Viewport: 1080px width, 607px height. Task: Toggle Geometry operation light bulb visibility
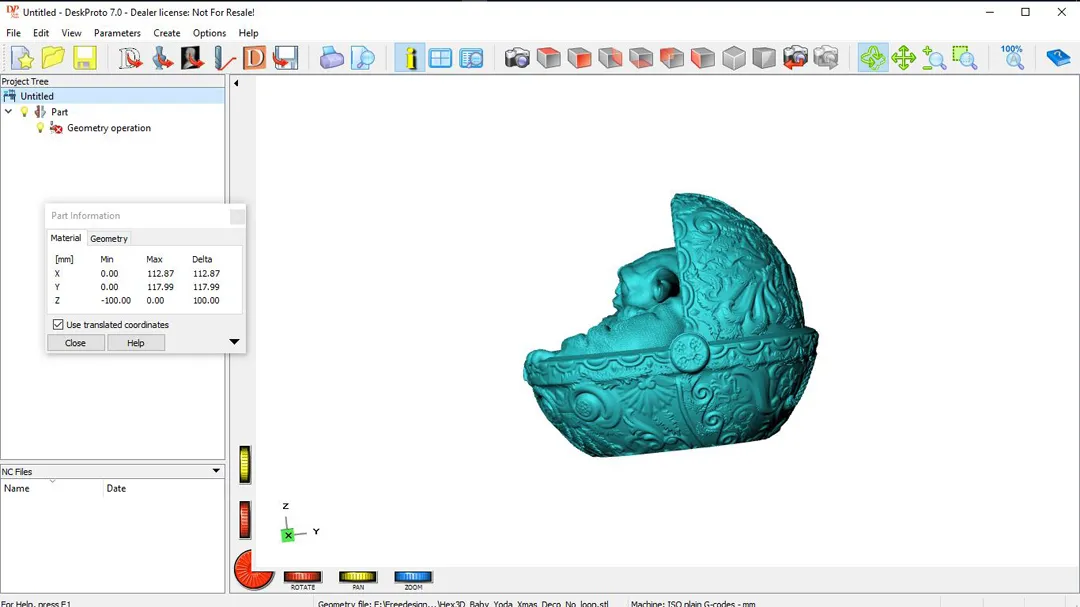(41, 128)
